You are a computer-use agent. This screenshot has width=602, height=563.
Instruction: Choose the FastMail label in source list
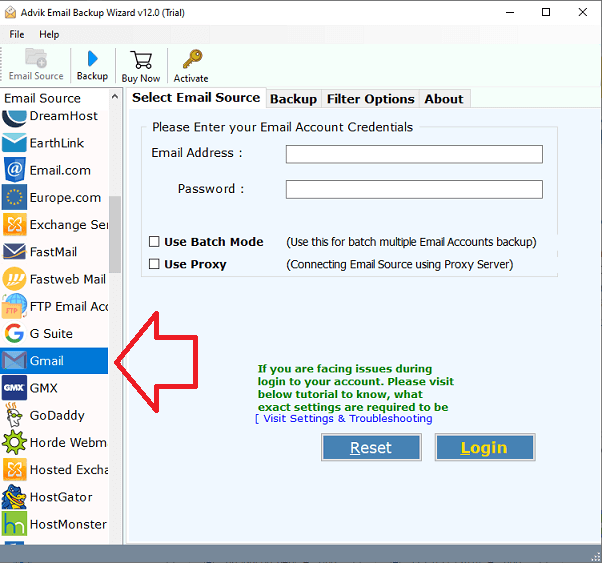(53, 252)
